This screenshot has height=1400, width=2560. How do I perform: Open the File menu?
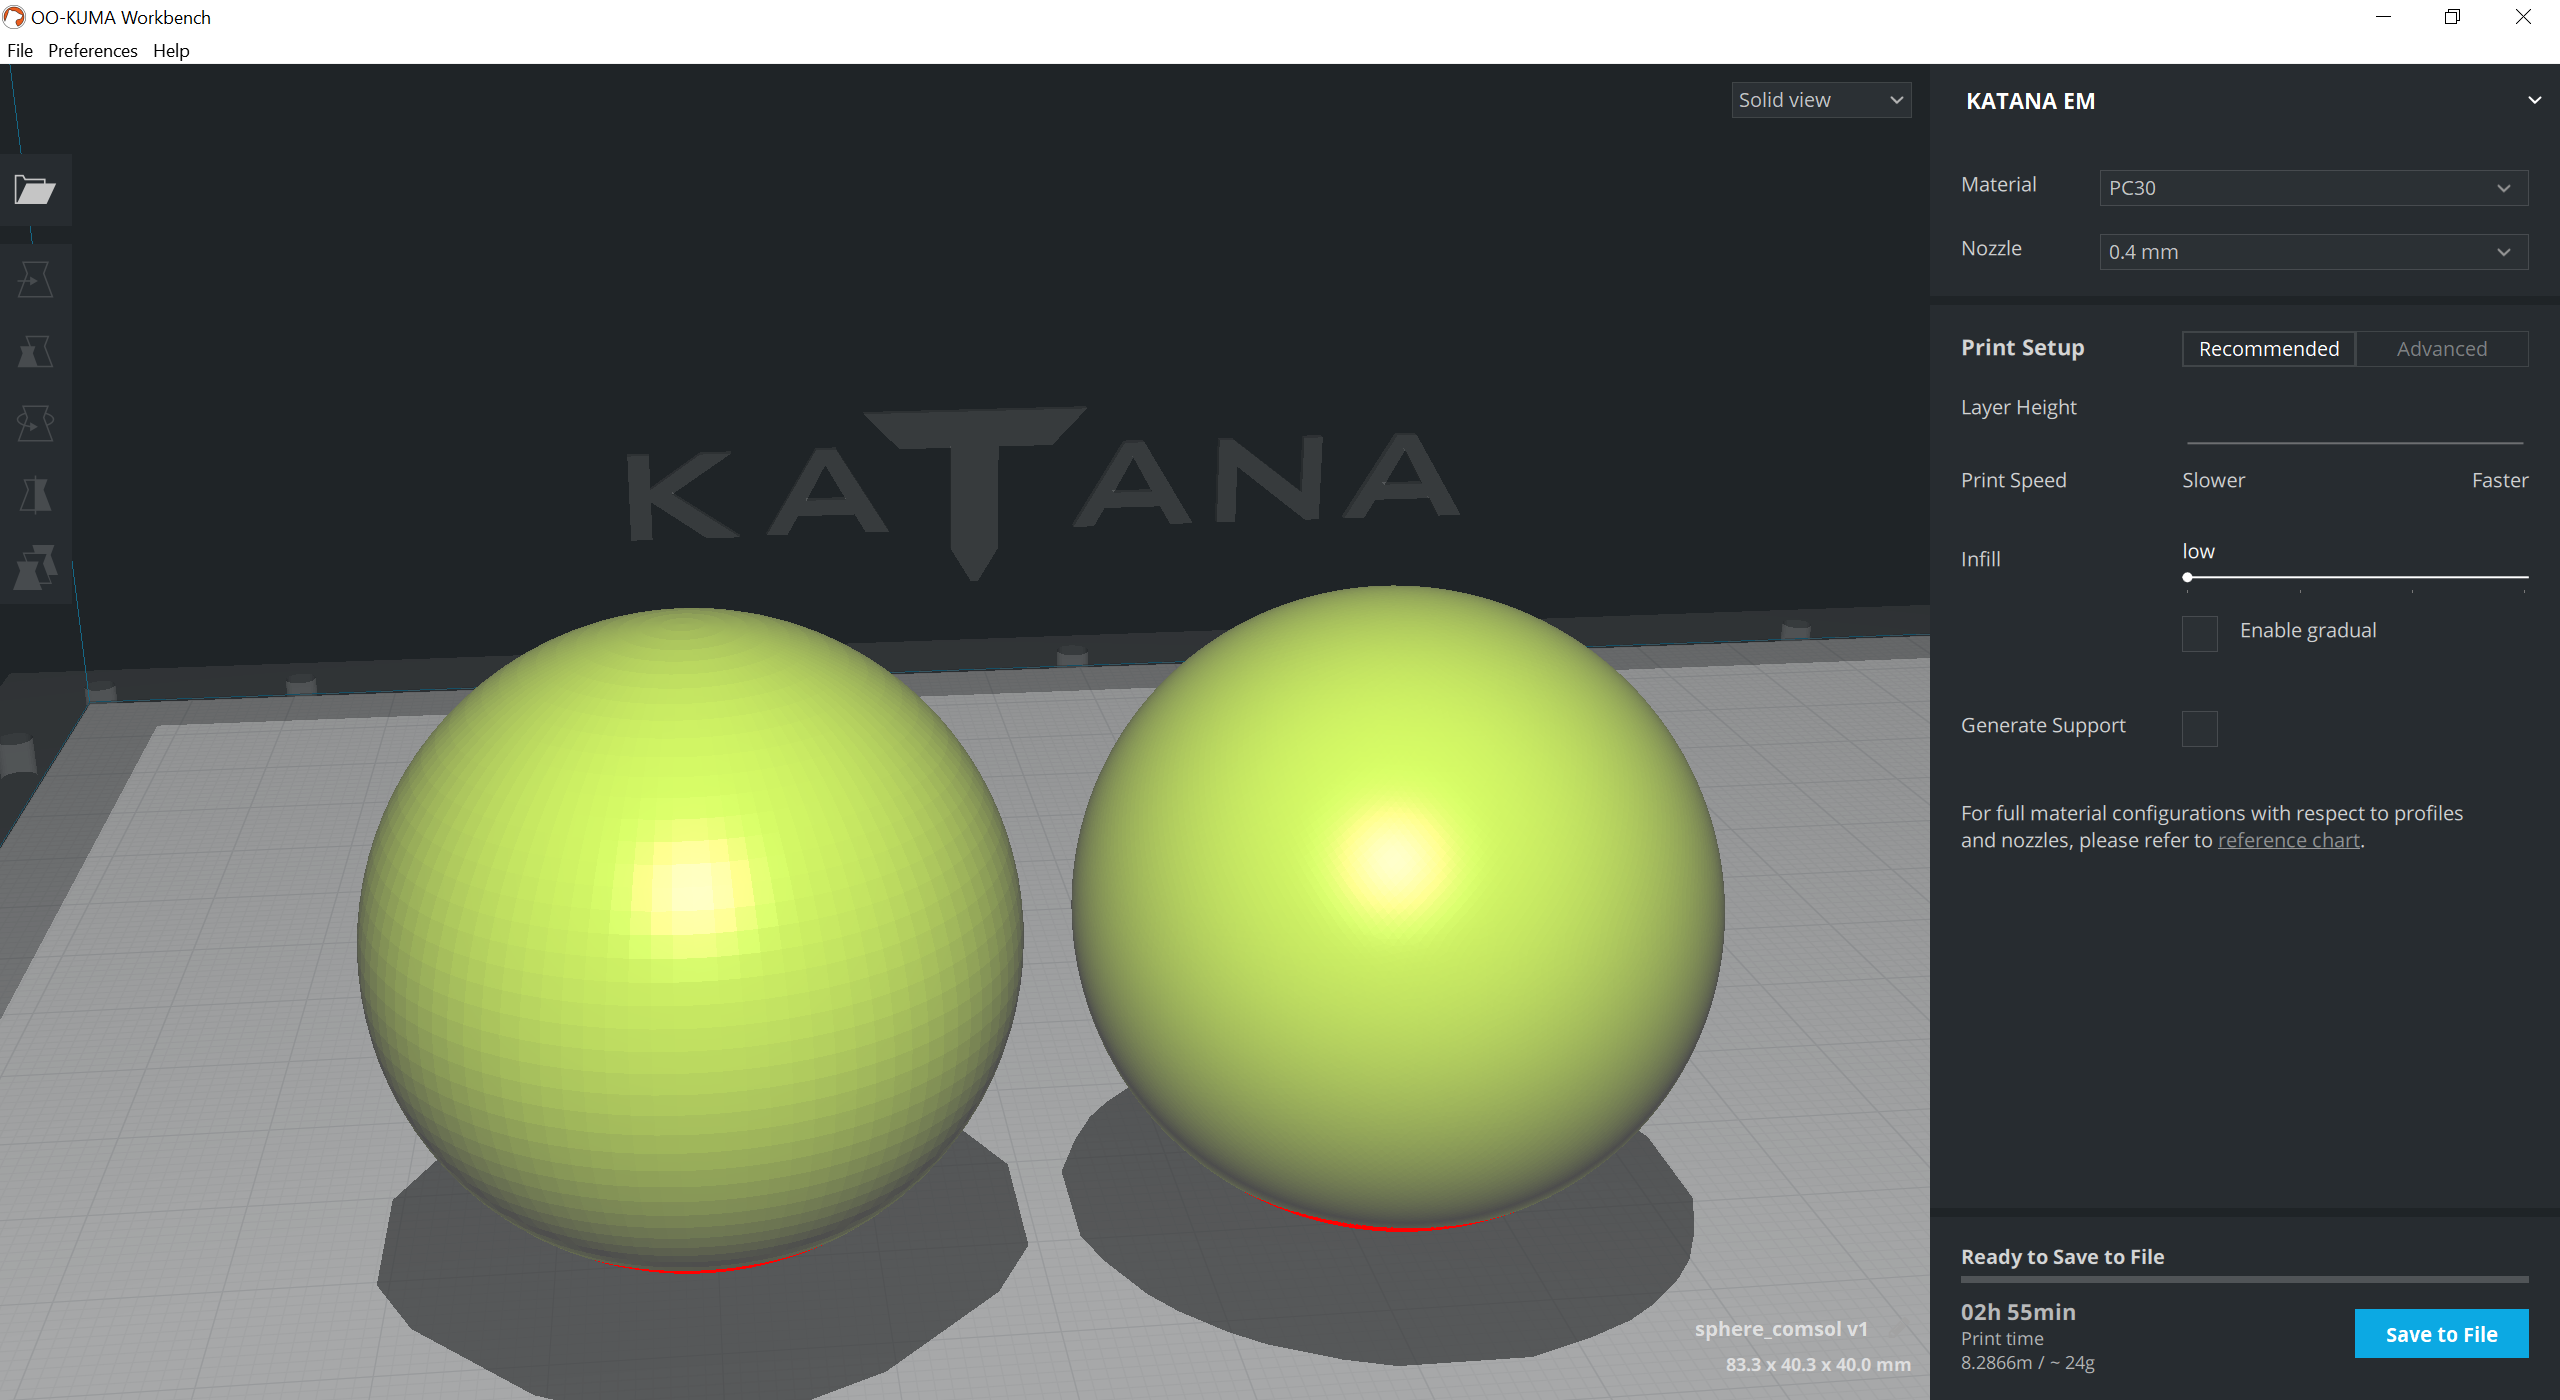click(20, 50)
